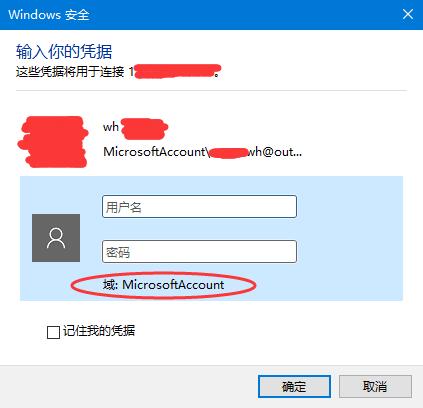This screenshot has width=423, height=408.
Task: Click the red oval annotation around the domain
Action: [x=163, y=285]
